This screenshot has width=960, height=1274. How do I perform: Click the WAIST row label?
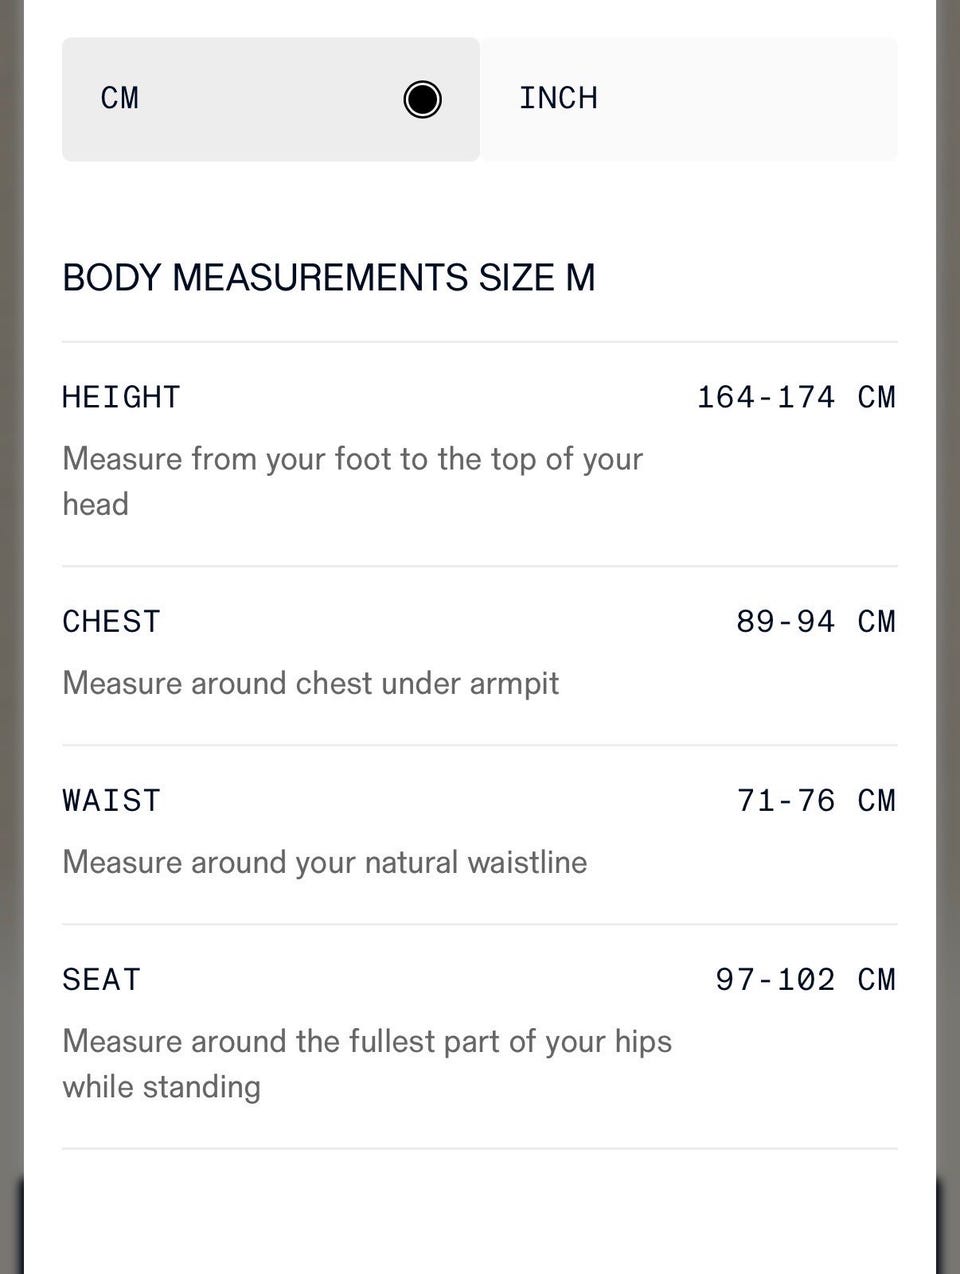[111, 800]
